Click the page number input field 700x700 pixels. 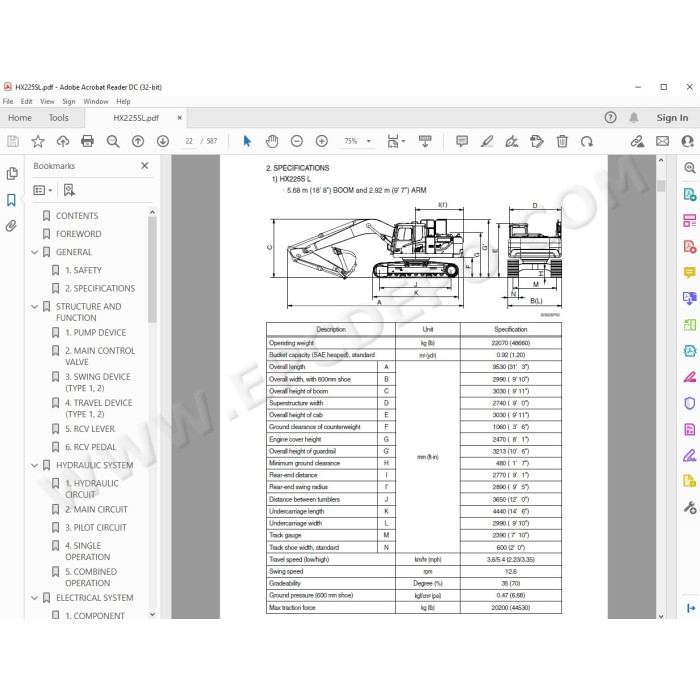189,142
